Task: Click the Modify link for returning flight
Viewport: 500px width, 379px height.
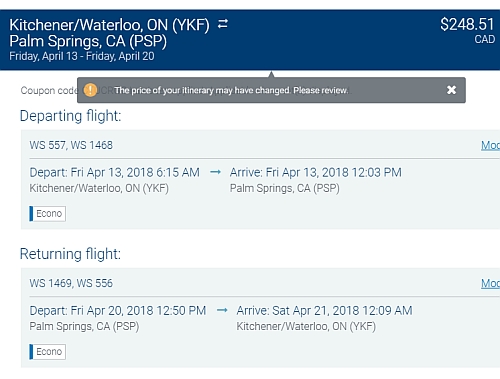Action: pyautogui.click(x=490, y=283)
